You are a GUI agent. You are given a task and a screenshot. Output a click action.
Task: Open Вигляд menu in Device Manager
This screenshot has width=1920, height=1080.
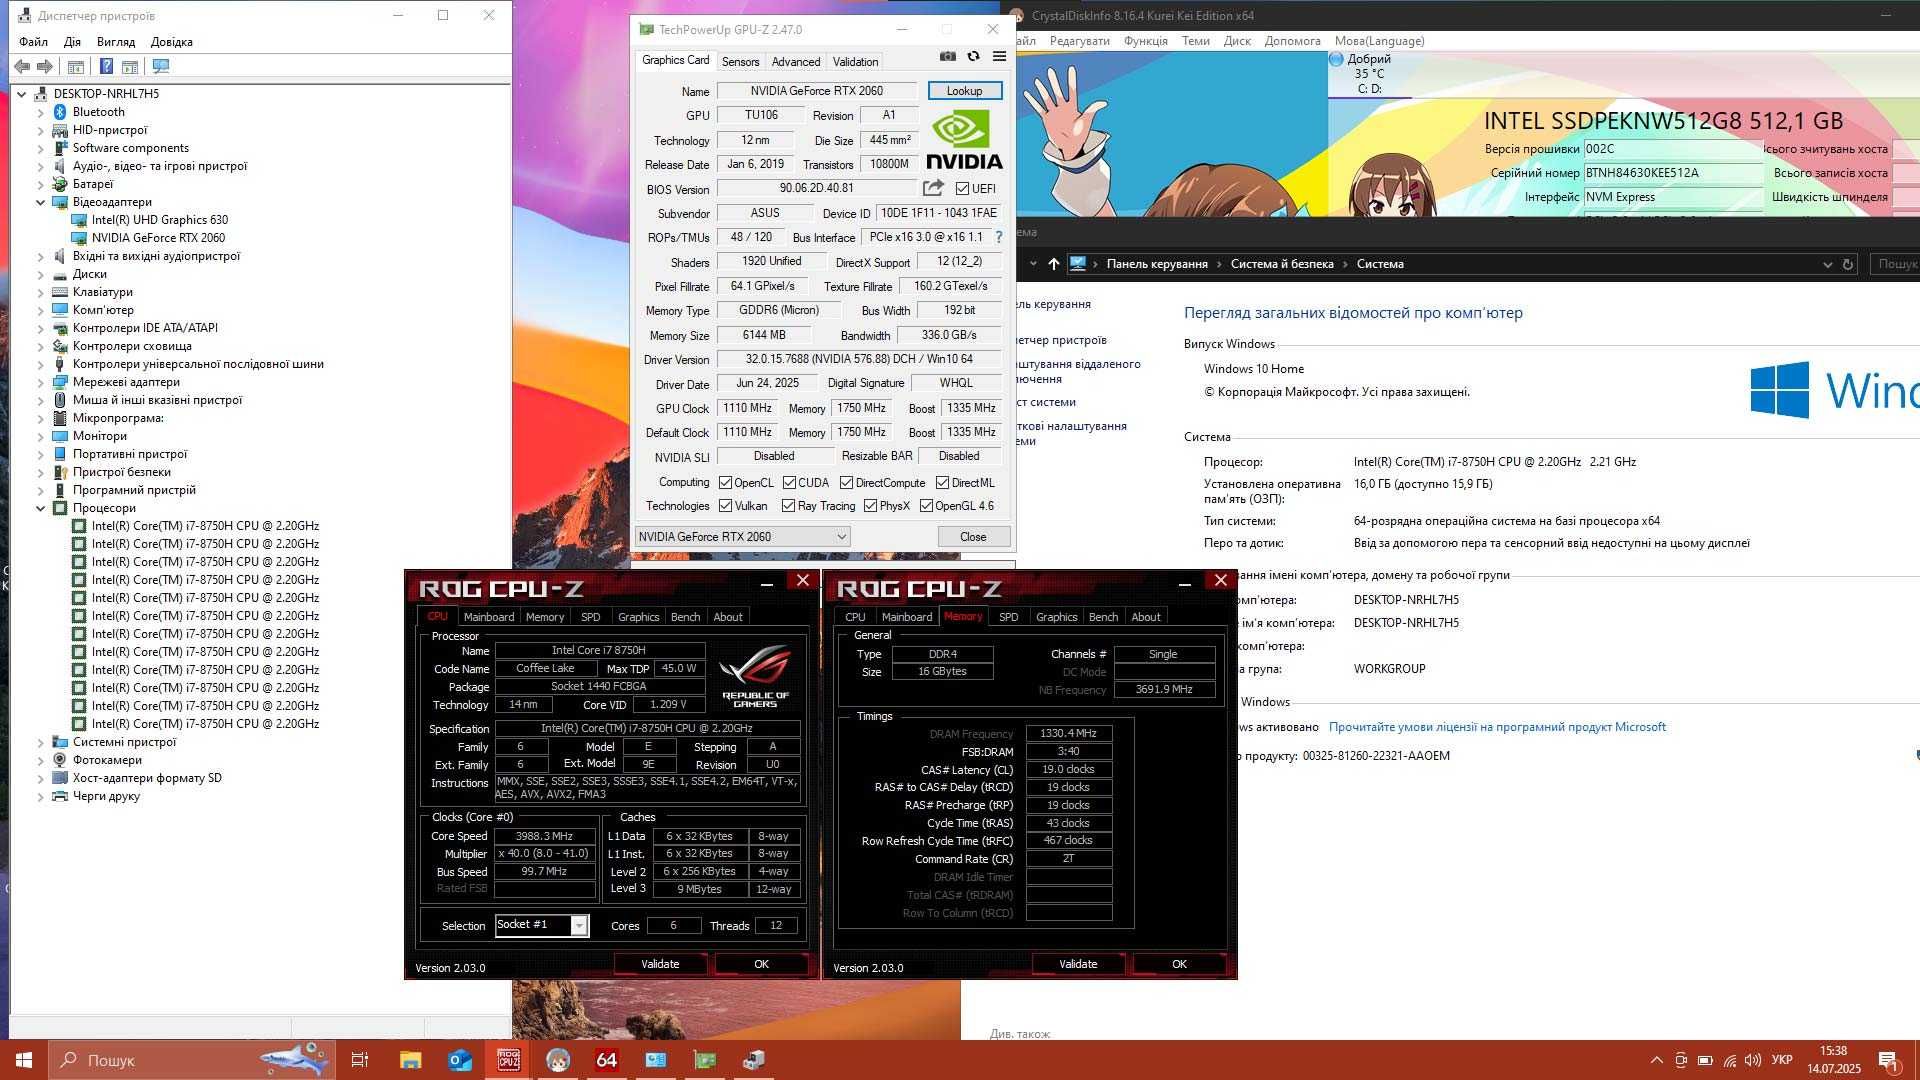[x=116, y=42]
